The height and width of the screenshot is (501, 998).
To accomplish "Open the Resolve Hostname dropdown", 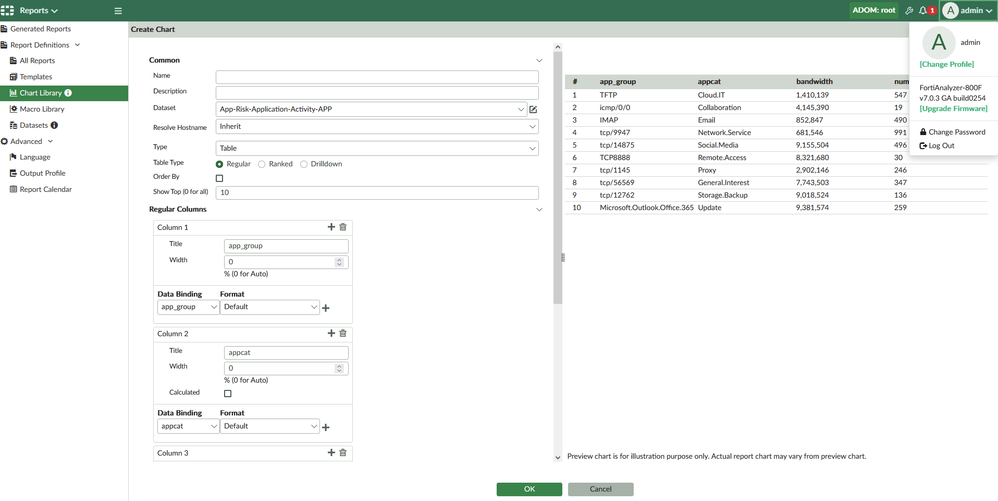I will click(x=377, y=127).
